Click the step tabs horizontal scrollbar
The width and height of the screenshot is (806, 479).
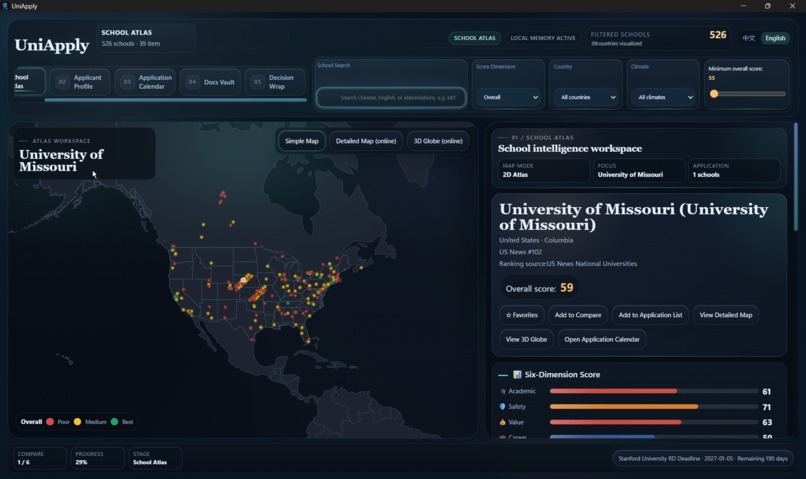click(x=175, y=100)
